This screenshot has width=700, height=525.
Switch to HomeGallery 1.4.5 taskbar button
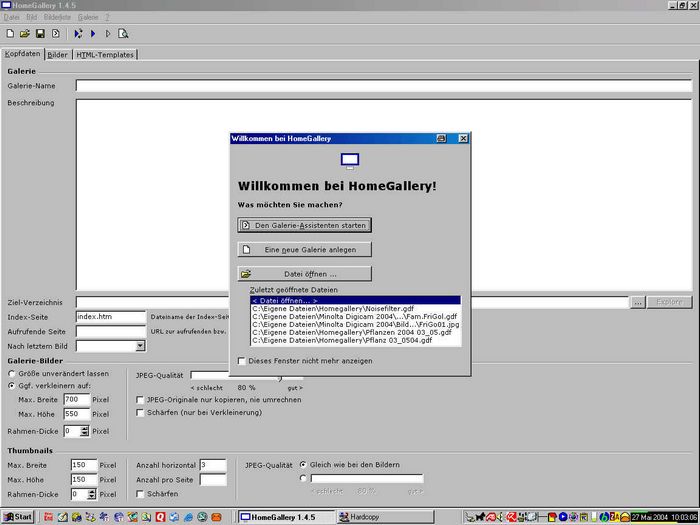tap(286, 517)
